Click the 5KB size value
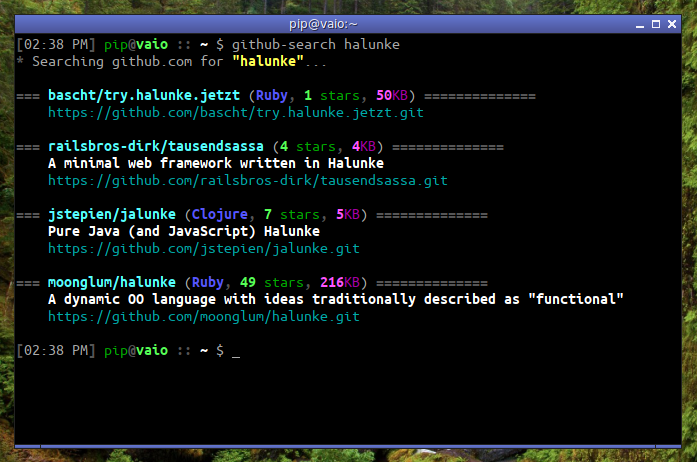This screenshot has width=697, height=462. (348, 214)
